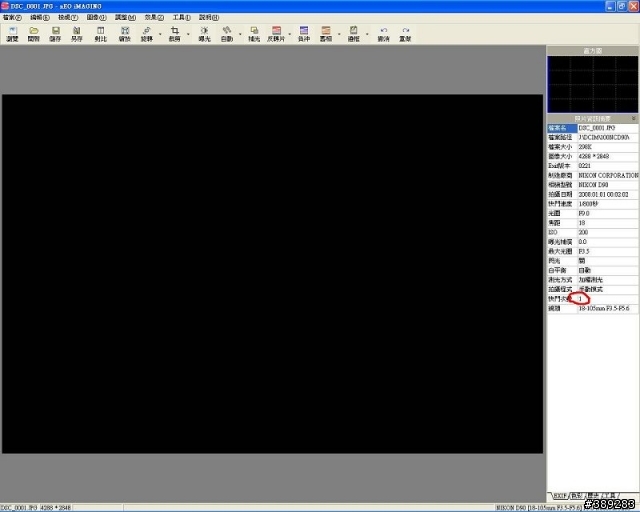Open the 工具 Tools menu

point(181,18)
